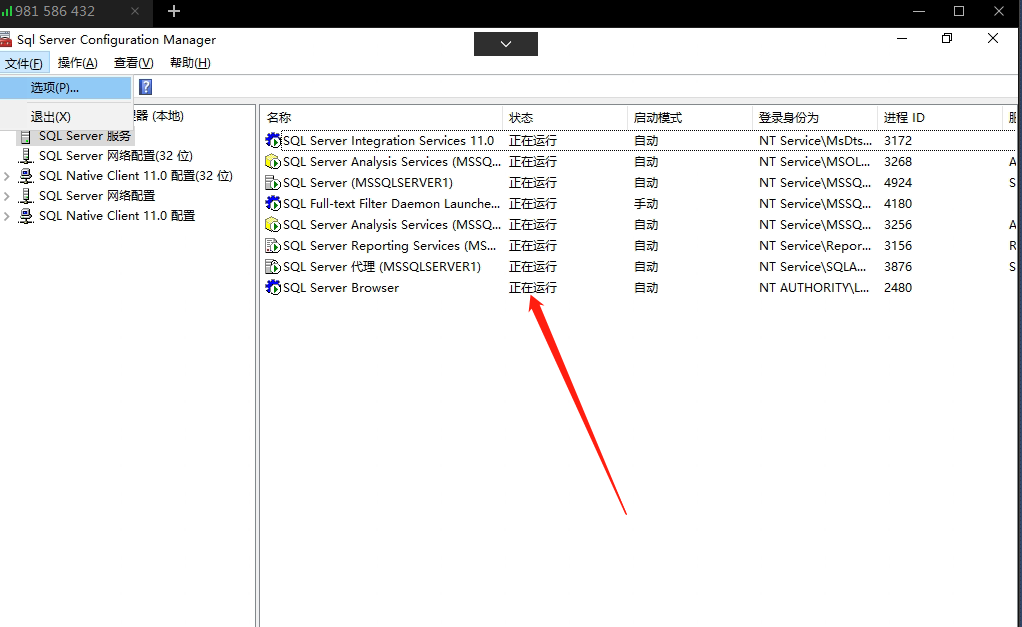Select SQL Full-text Filter Daemon Launcher row
1022x627 pixels.
[639, 203]
